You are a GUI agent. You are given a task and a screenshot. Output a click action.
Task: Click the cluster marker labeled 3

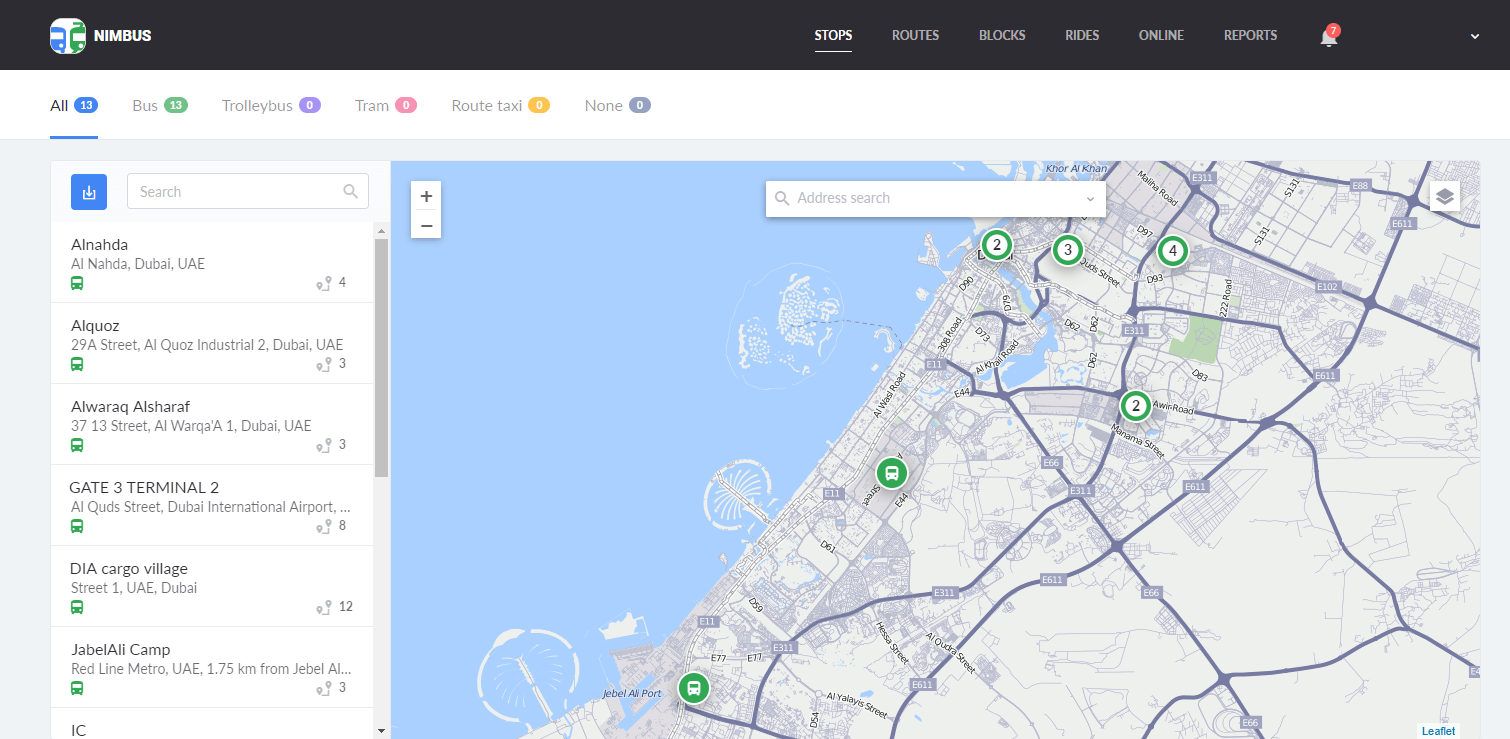[x=1067, y=250]
